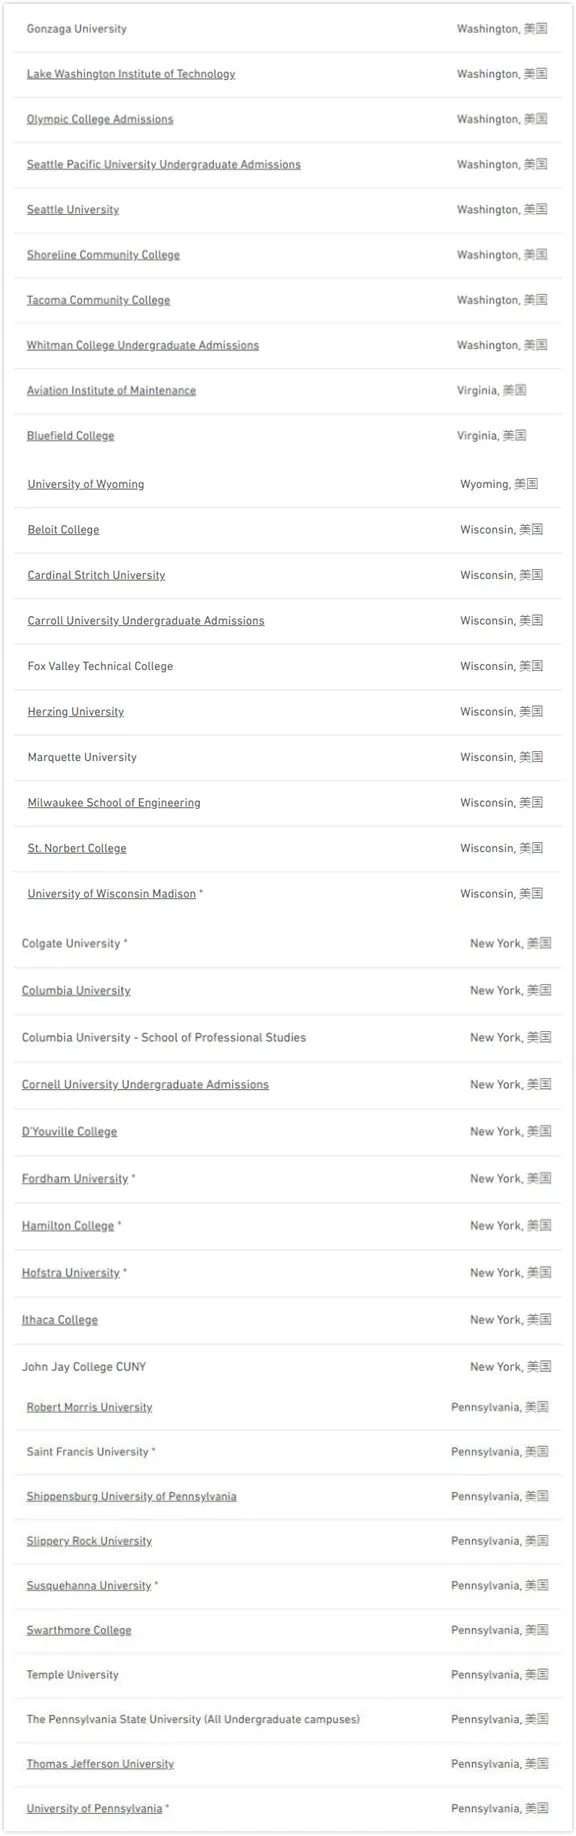This screenshot has height=1836, width=576.
Task: Open University of Wisconsin Madison link
Action: tap(112, 894)
